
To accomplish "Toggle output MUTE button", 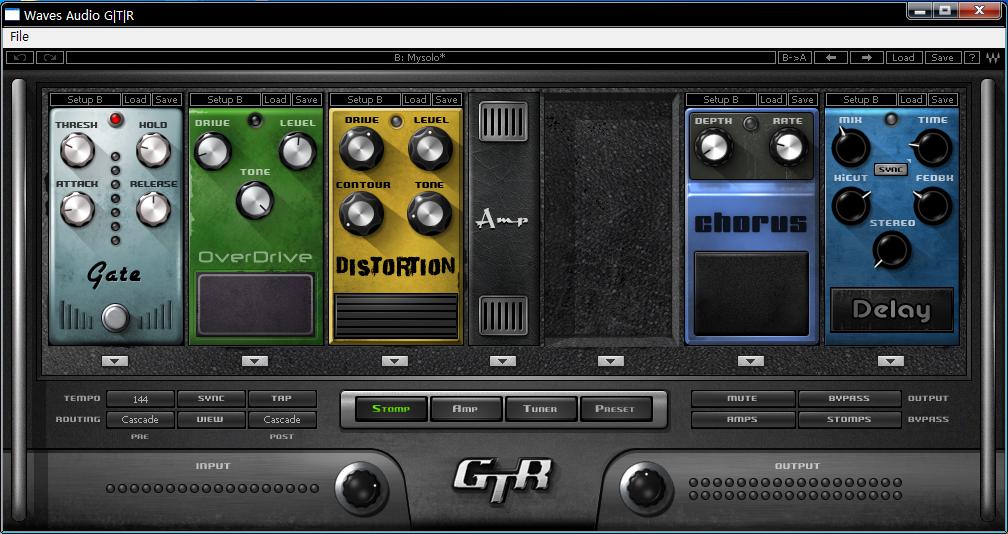I will [x=742, y=398].
